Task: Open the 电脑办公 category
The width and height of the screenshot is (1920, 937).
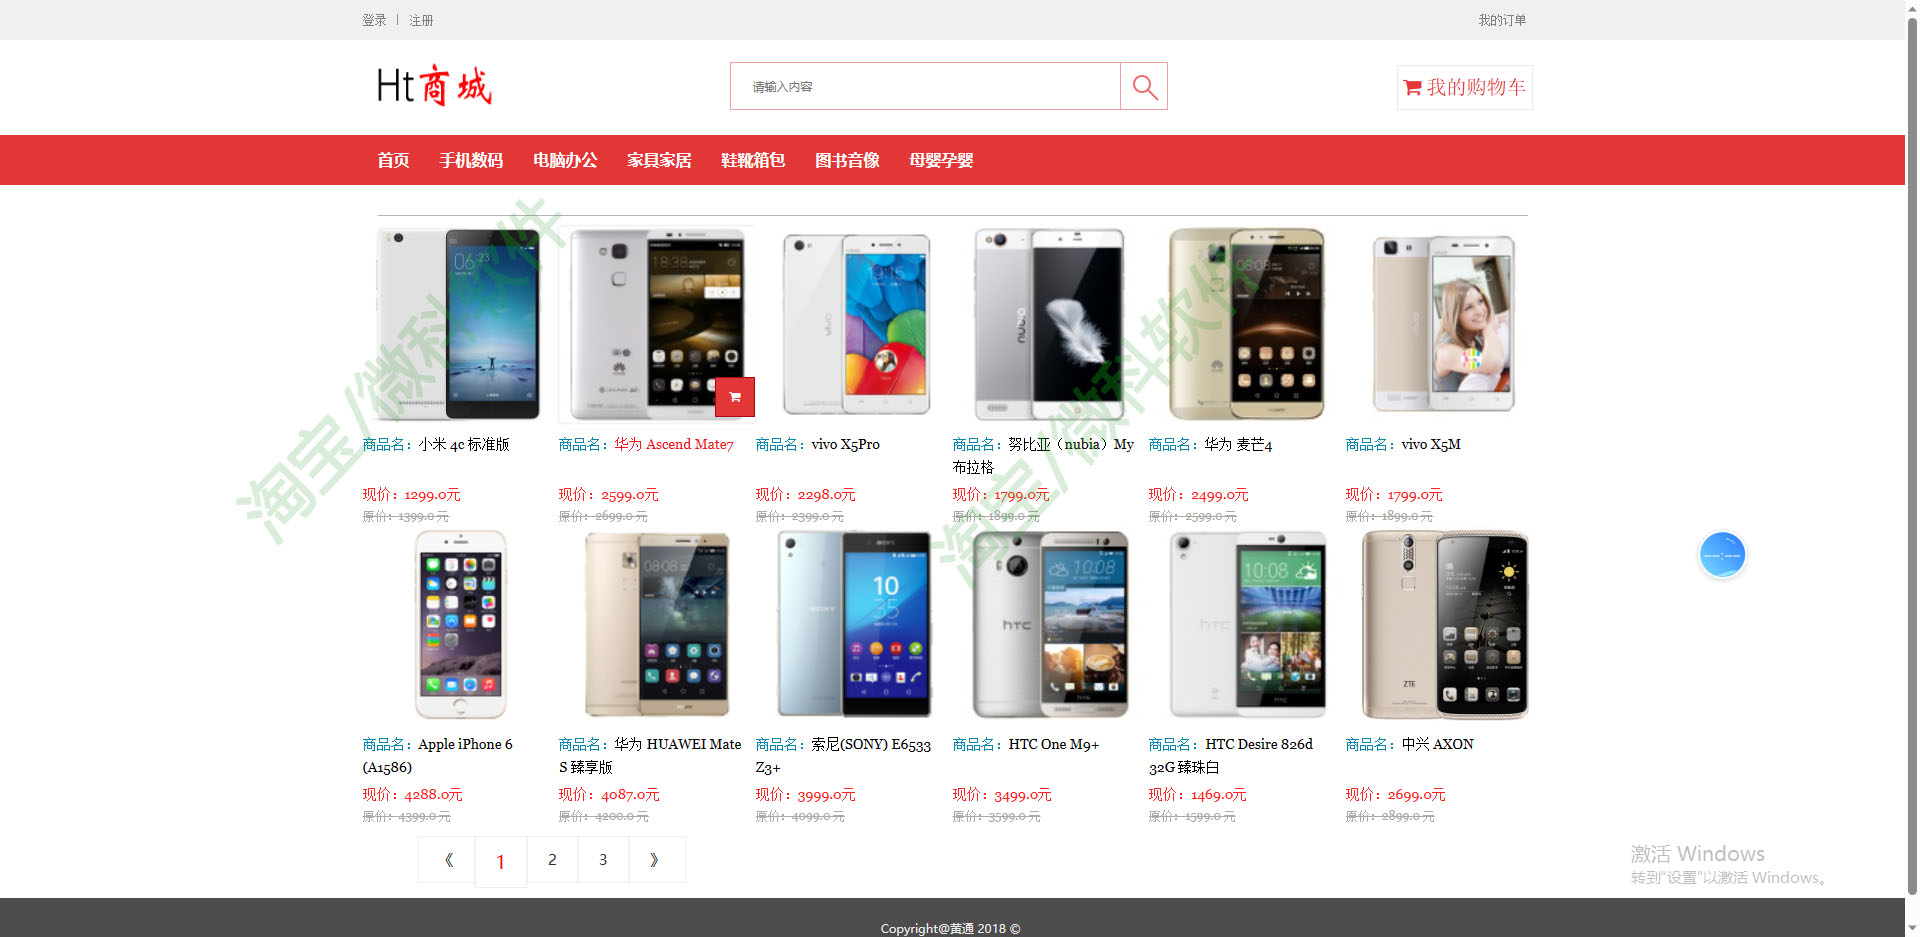Action: [x=565, y=160]
